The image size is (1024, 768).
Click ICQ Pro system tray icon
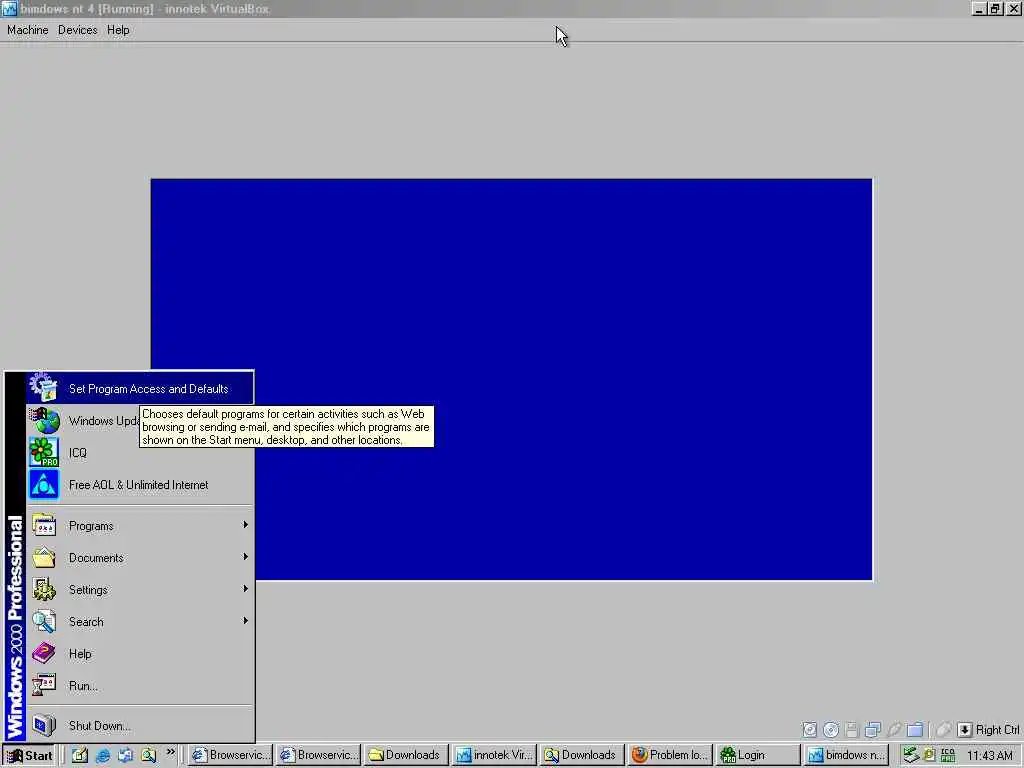948,756
